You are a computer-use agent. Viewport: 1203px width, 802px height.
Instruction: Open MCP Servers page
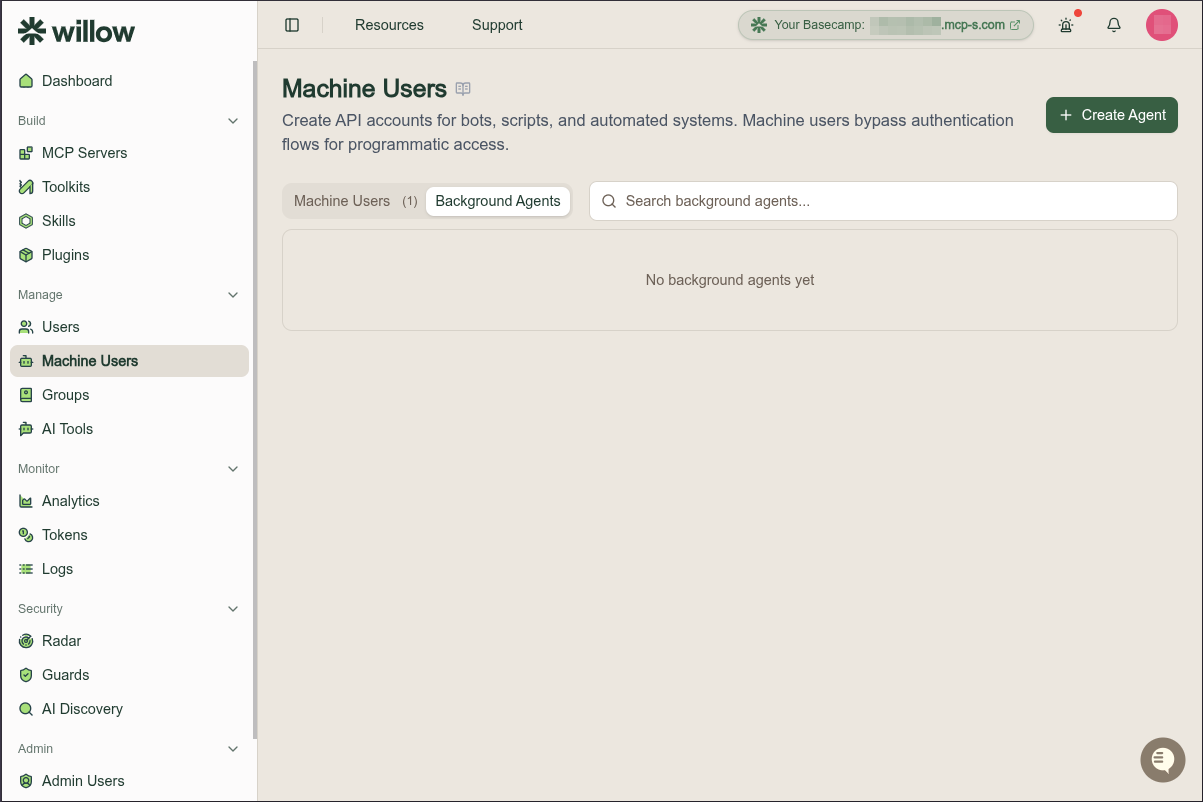pos(129,153)
